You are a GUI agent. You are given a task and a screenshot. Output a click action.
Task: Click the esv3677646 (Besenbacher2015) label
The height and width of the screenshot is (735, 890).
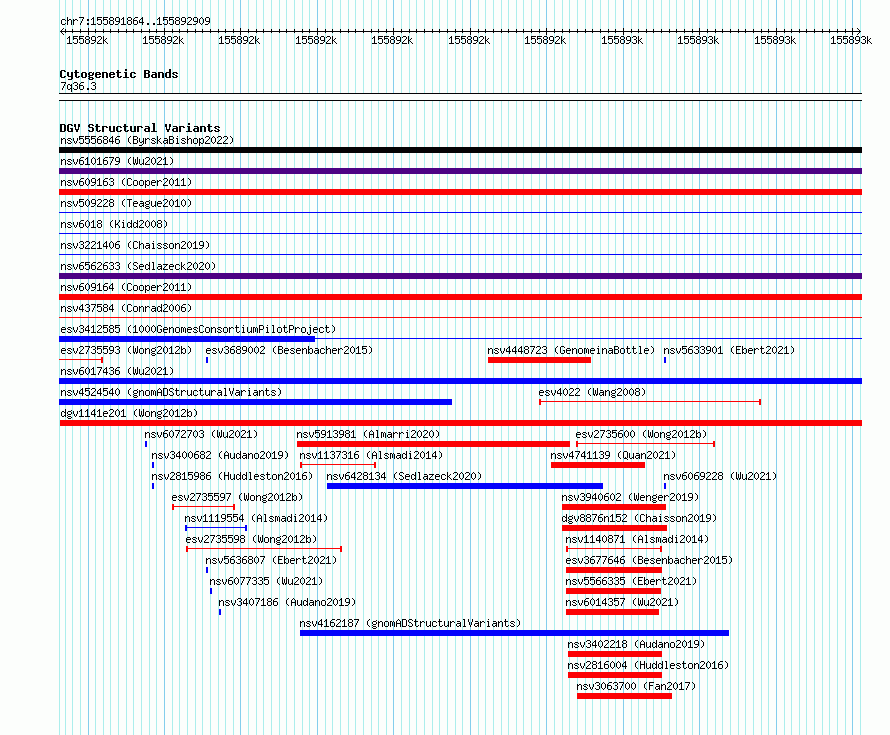point(649,560)
